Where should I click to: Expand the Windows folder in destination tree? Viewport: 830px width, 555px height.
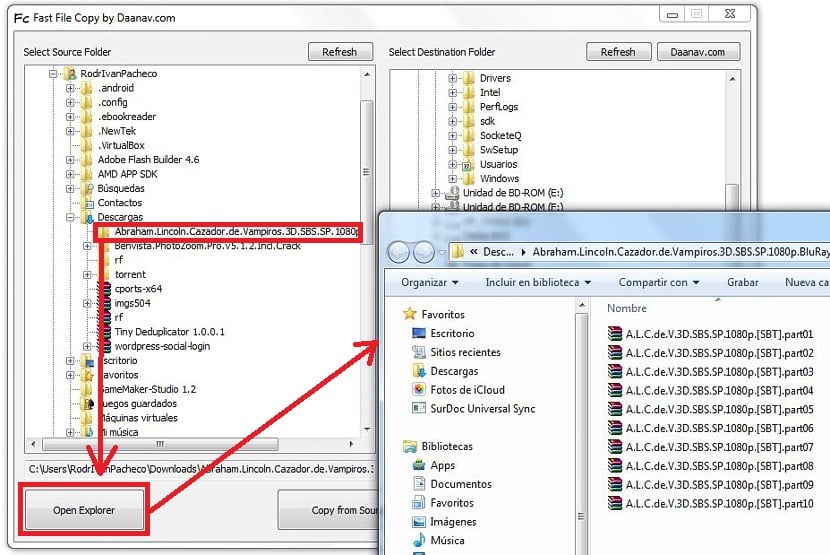point(452,178)
